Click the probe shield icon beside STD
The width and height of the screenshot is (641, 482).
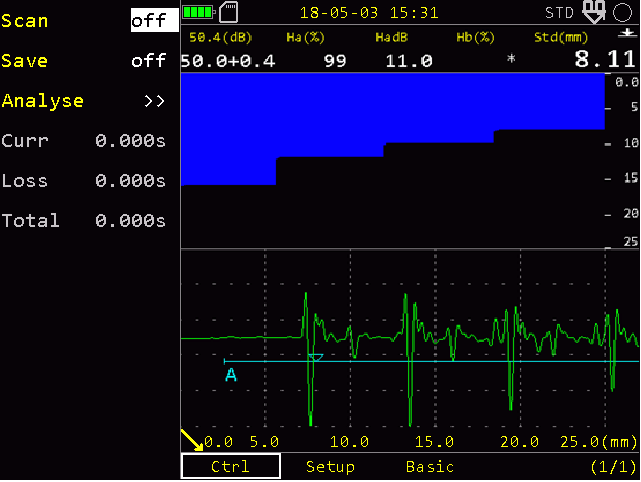tap(594, 12)
